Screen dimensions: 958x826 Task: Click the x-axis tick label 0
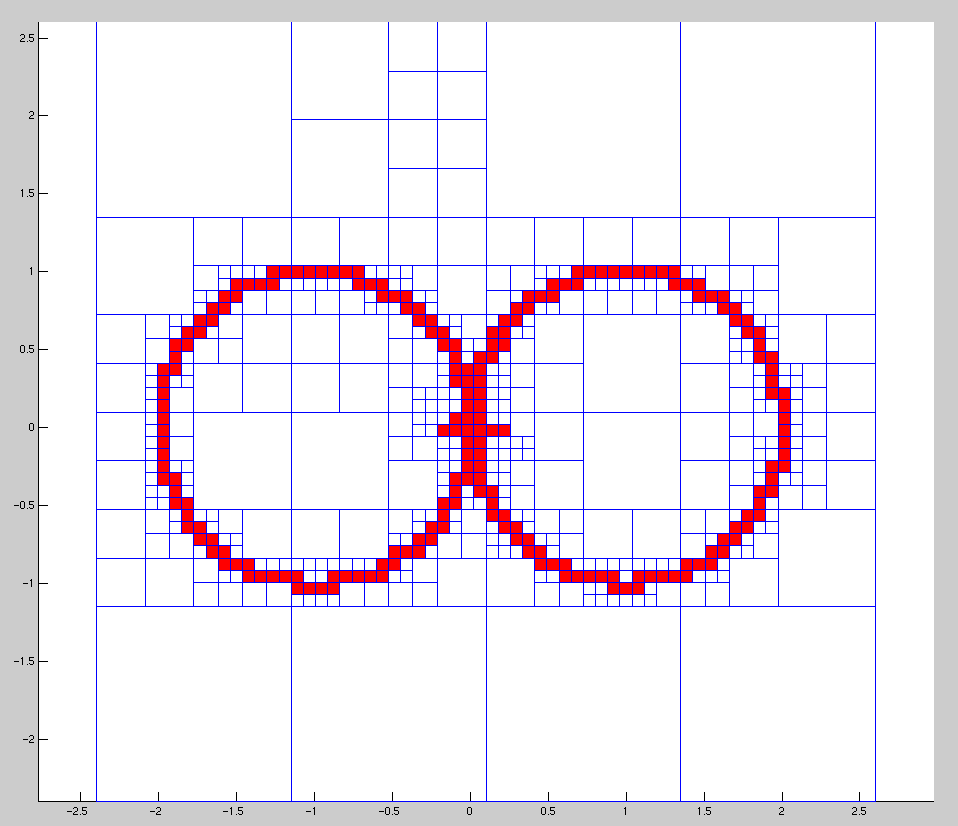[469, 811]
